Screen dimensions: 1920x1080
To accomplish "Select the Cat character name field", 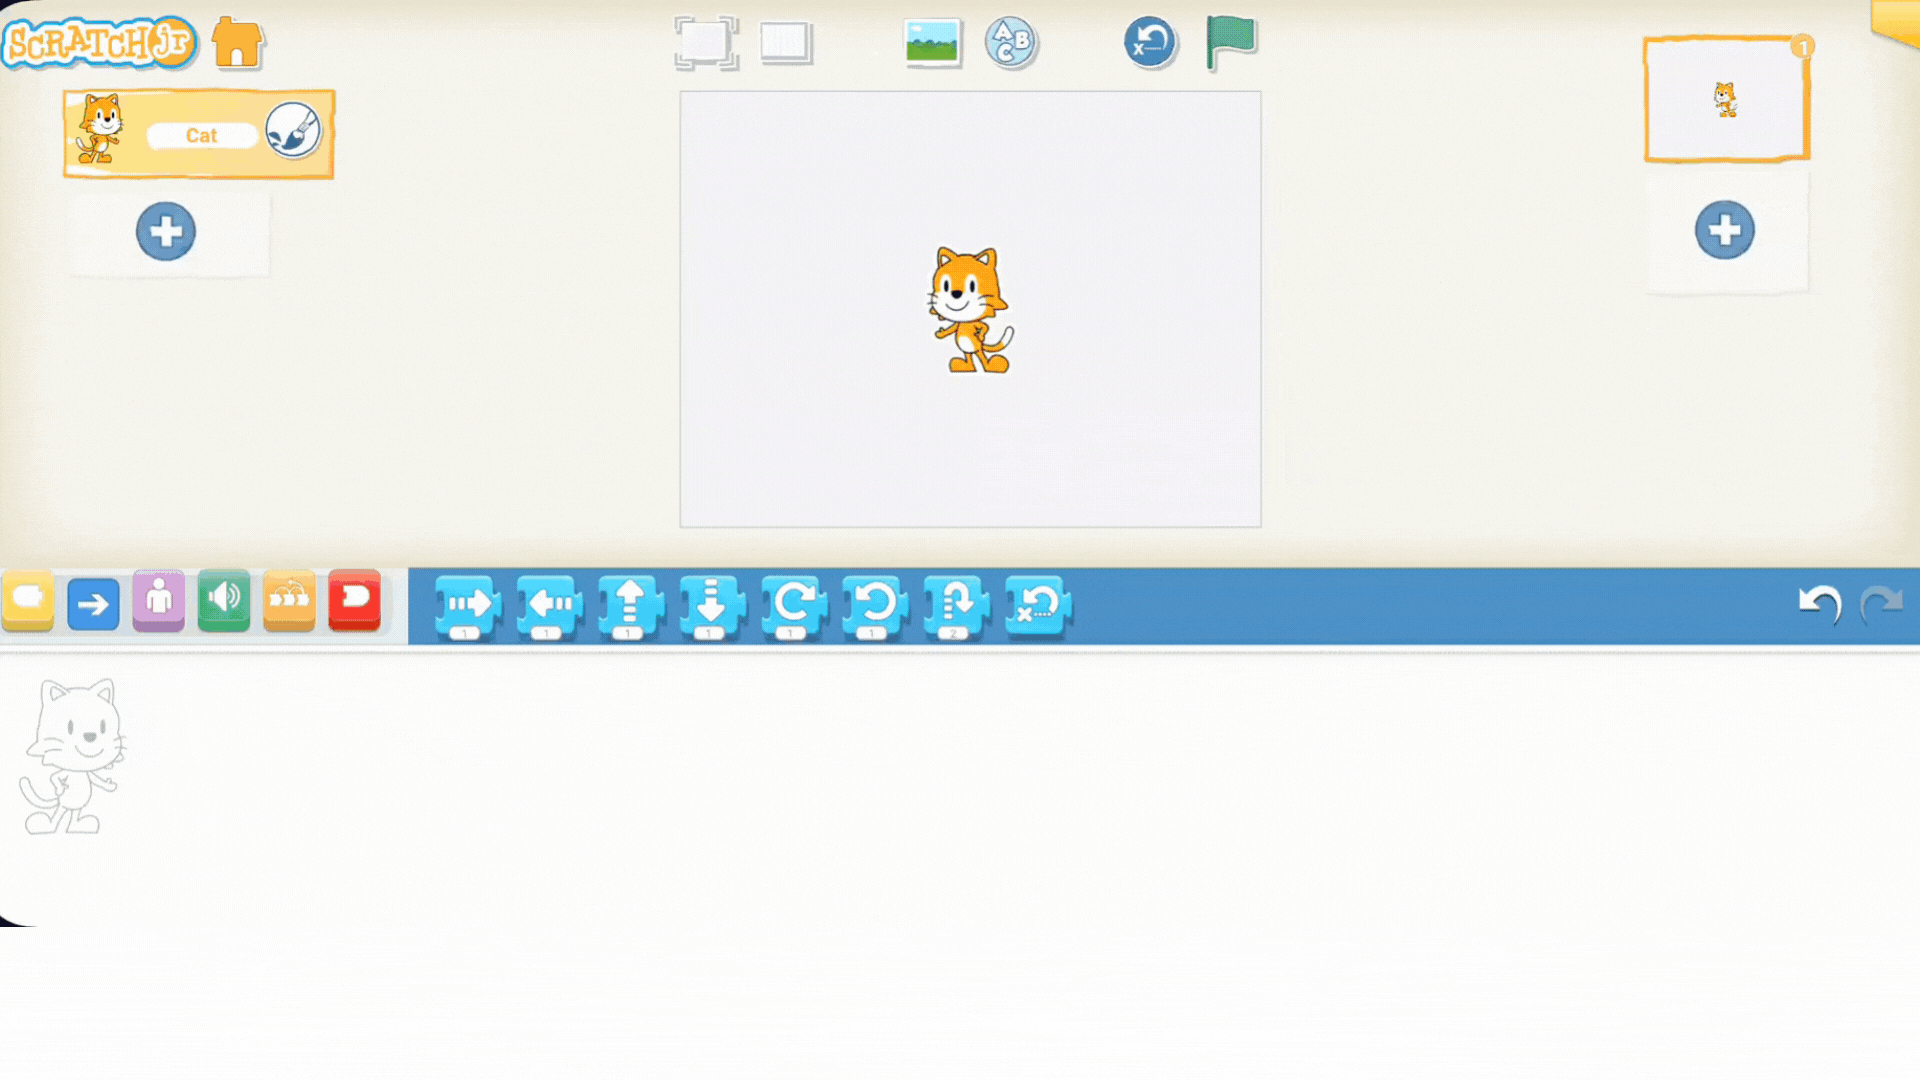I will click(x=201, y=136).
